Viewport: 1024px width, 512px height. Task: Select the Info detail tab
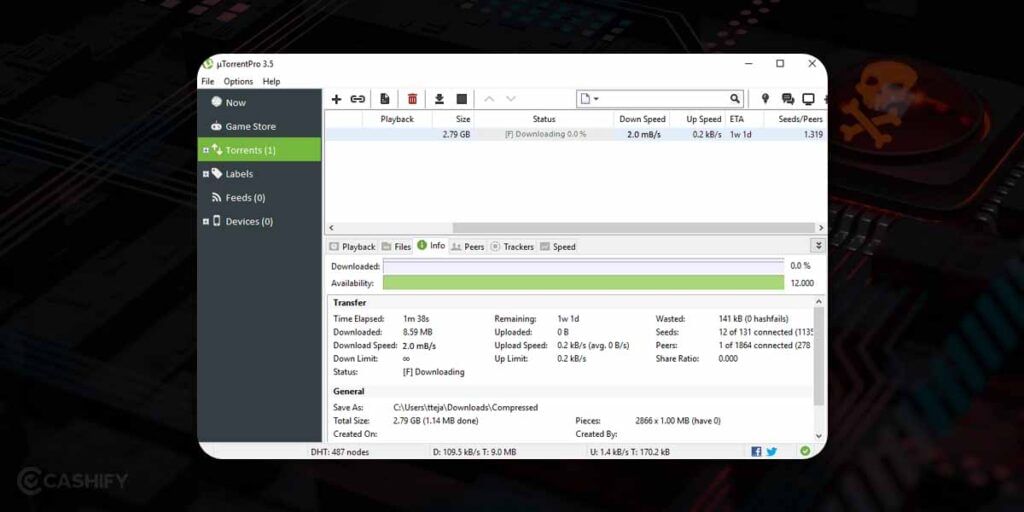431,246
